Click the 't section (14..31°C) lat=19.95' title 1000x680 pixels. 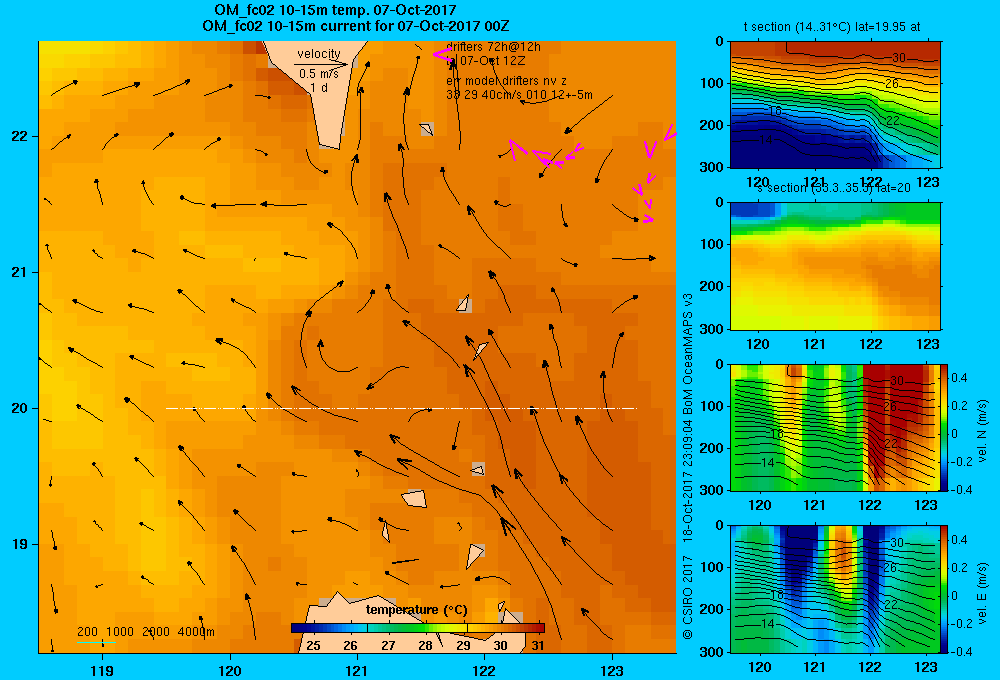[x=832, y=27]
